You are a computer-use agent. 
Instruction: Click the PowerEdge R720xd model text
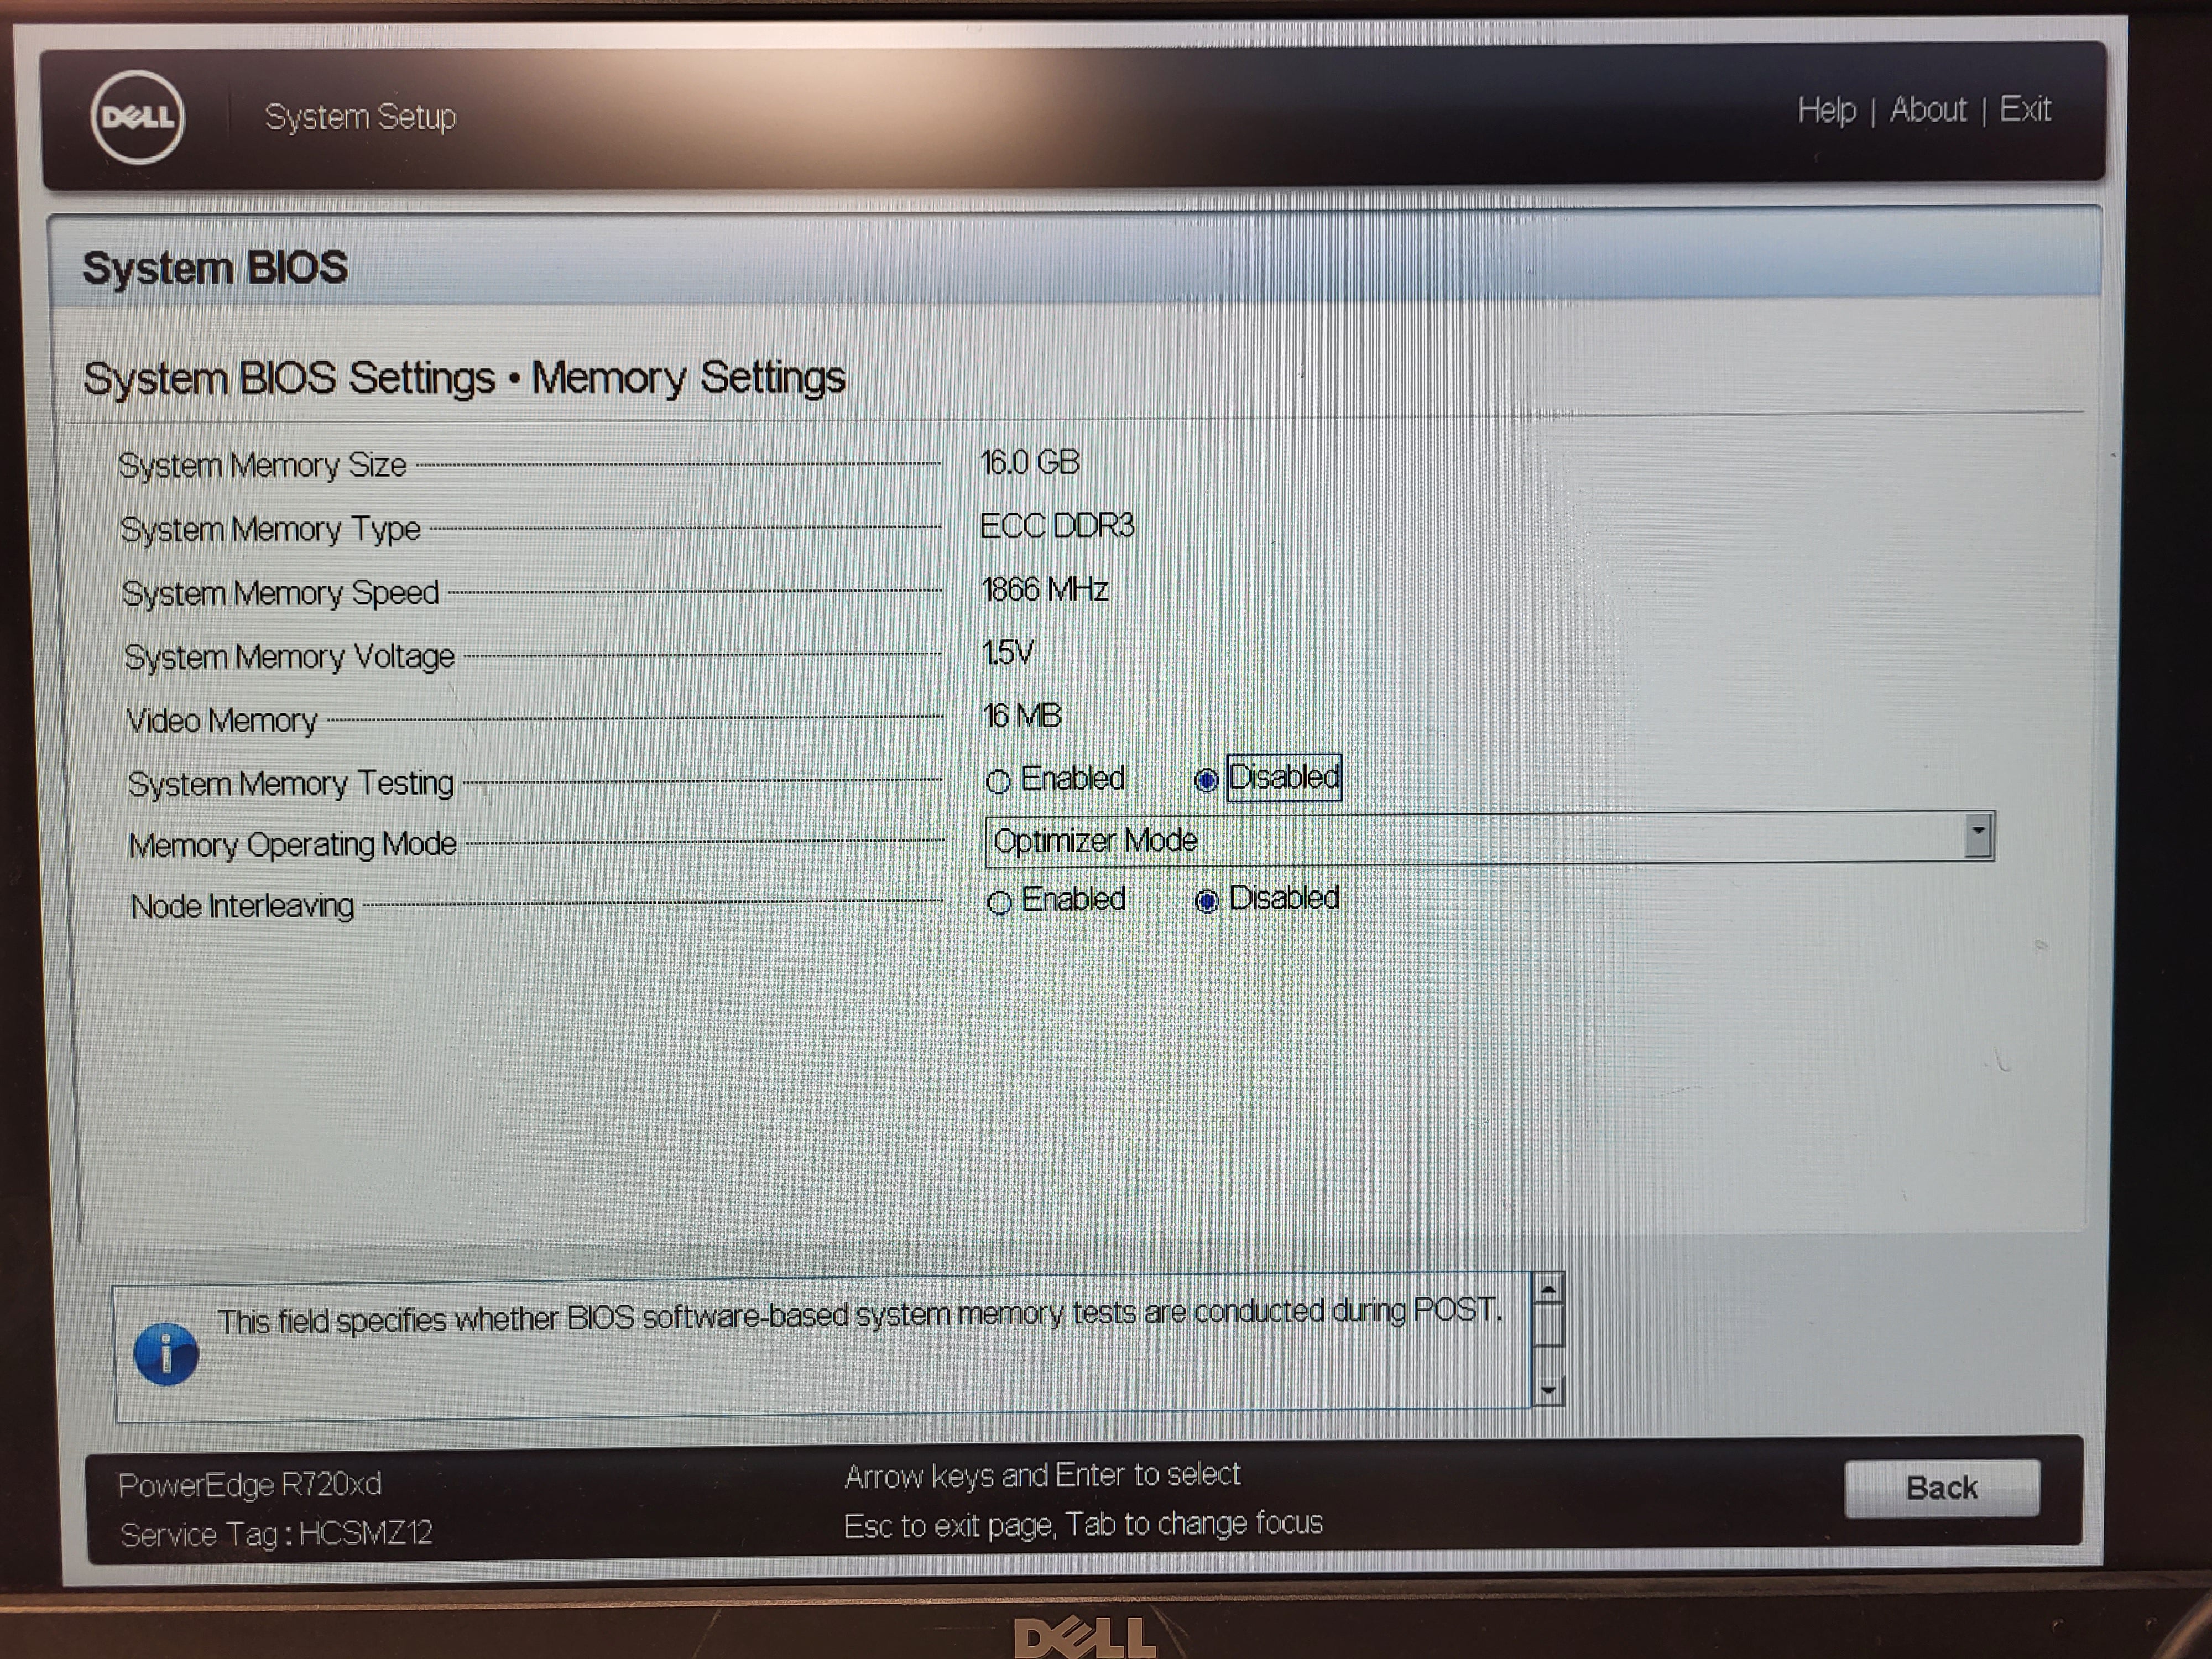(249, 1484)
